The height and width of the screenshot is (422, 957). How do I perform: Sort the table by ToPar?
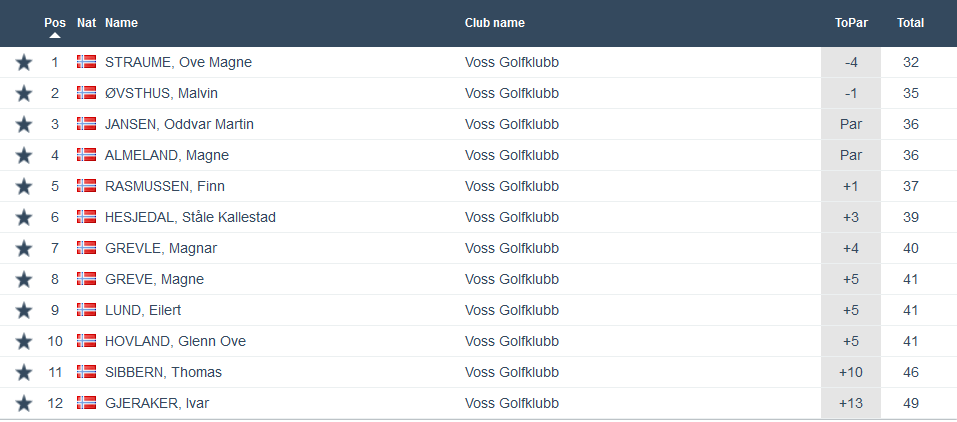pos(850,23)
